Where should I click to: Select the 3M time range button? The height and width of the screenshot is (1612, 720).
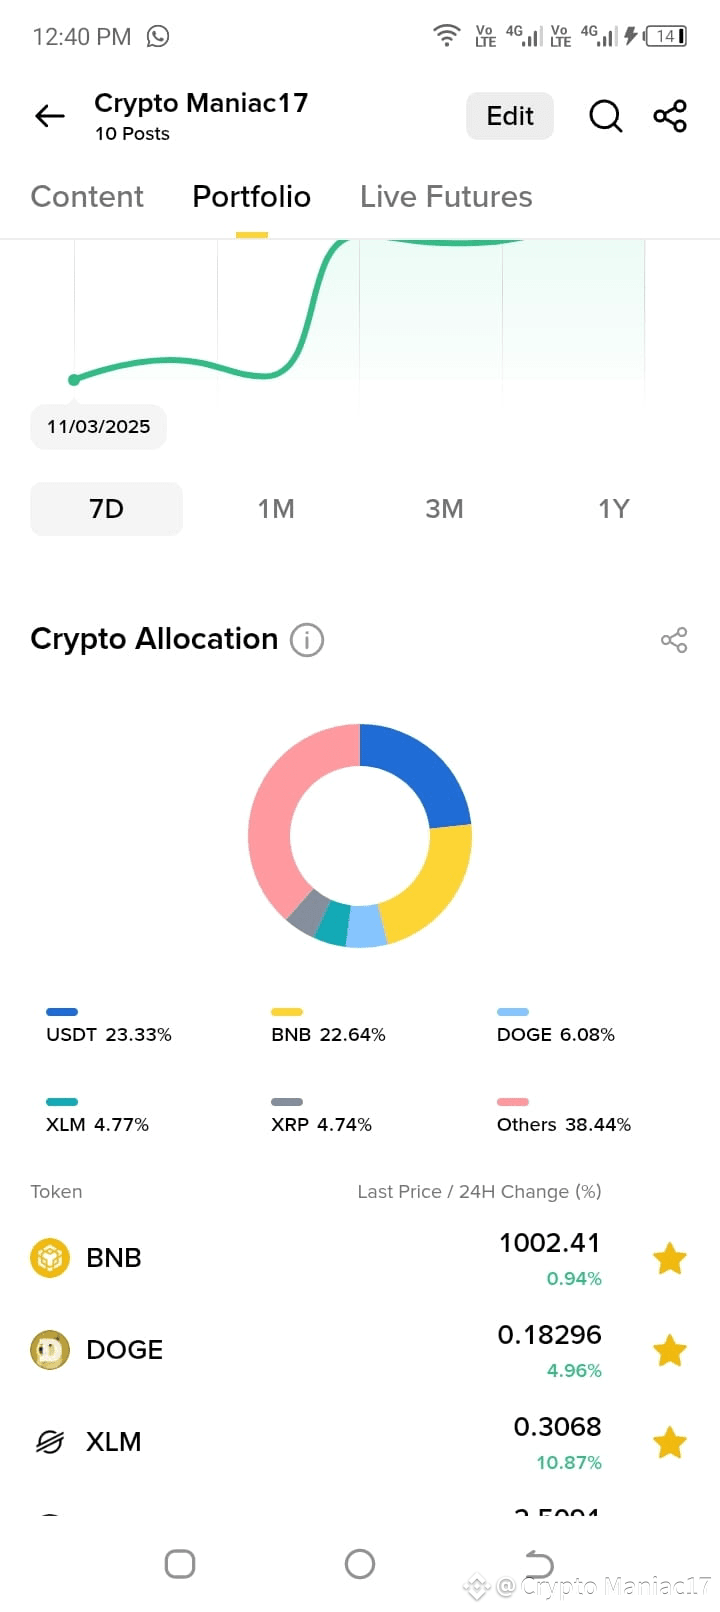[444, 509]
